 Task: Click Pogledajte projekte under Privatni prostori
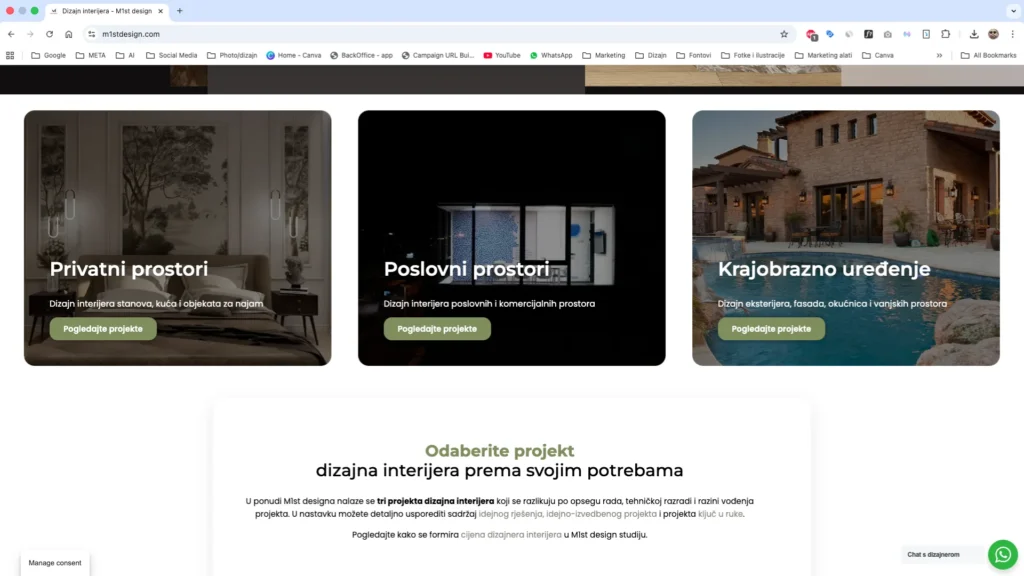pos(102,328)
